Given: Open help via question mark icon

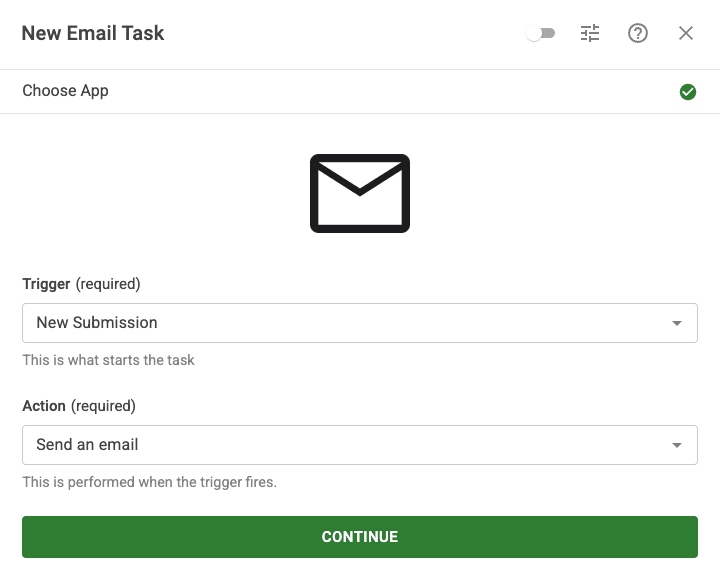Looking at the screenshot, I should (x=638, y=33).
